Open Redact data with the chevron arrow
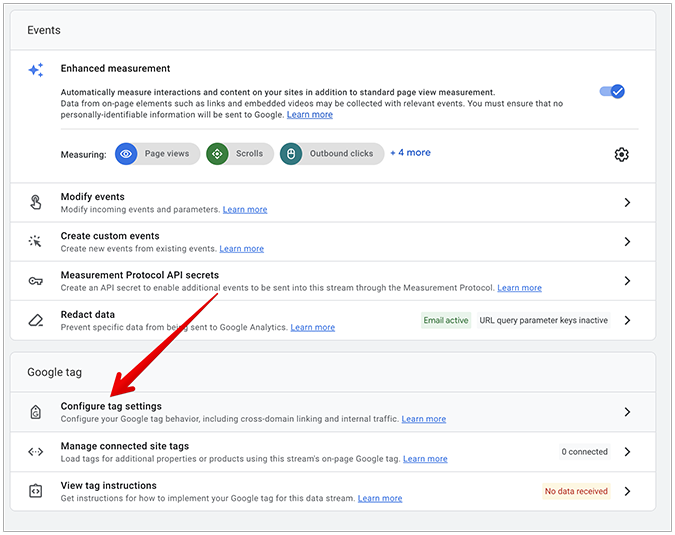 627,320
